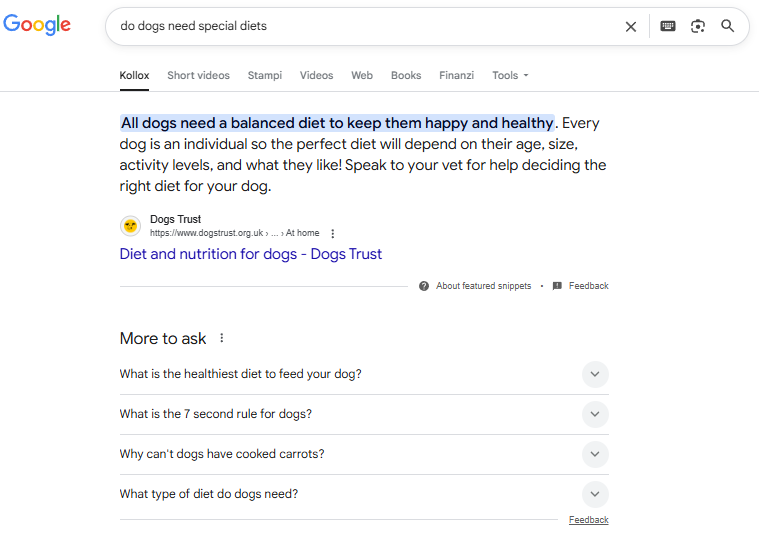Search by image with the camera icon
This screenshot has height=543, width=759.
(698, 26)
